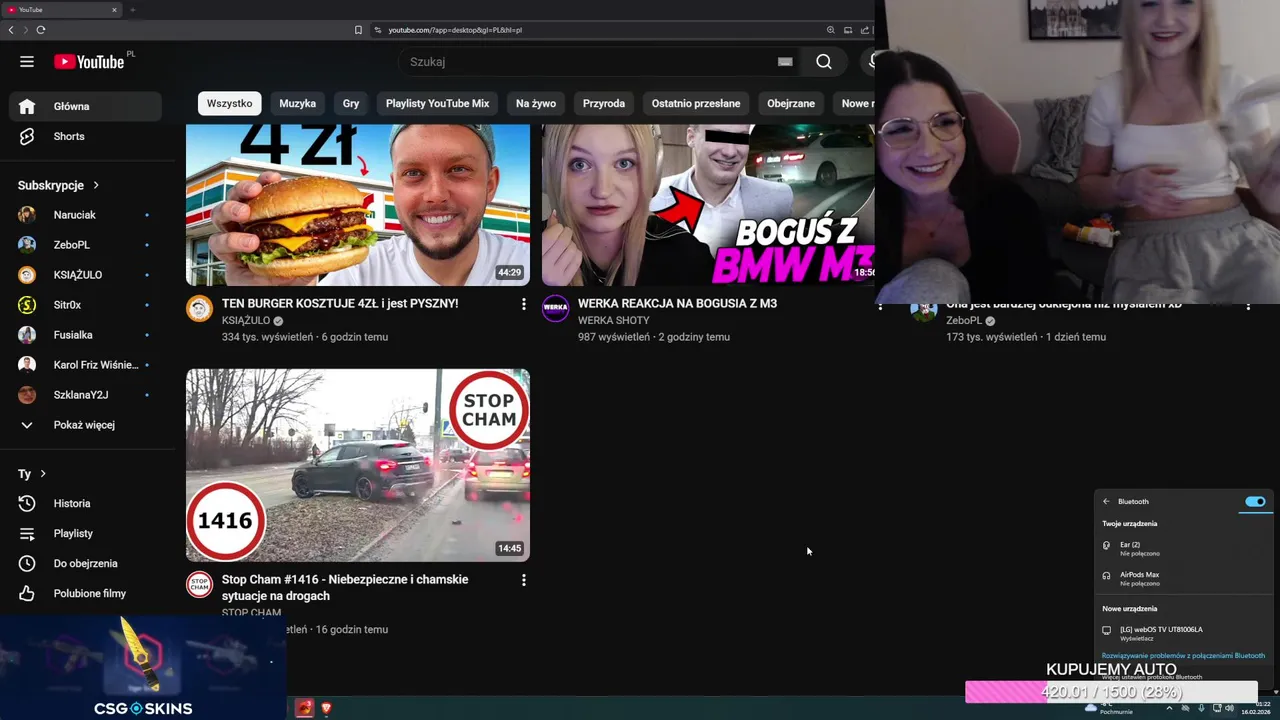Reload the page with the refresh icon
The image size is (1280, 720).
point(41,30)
